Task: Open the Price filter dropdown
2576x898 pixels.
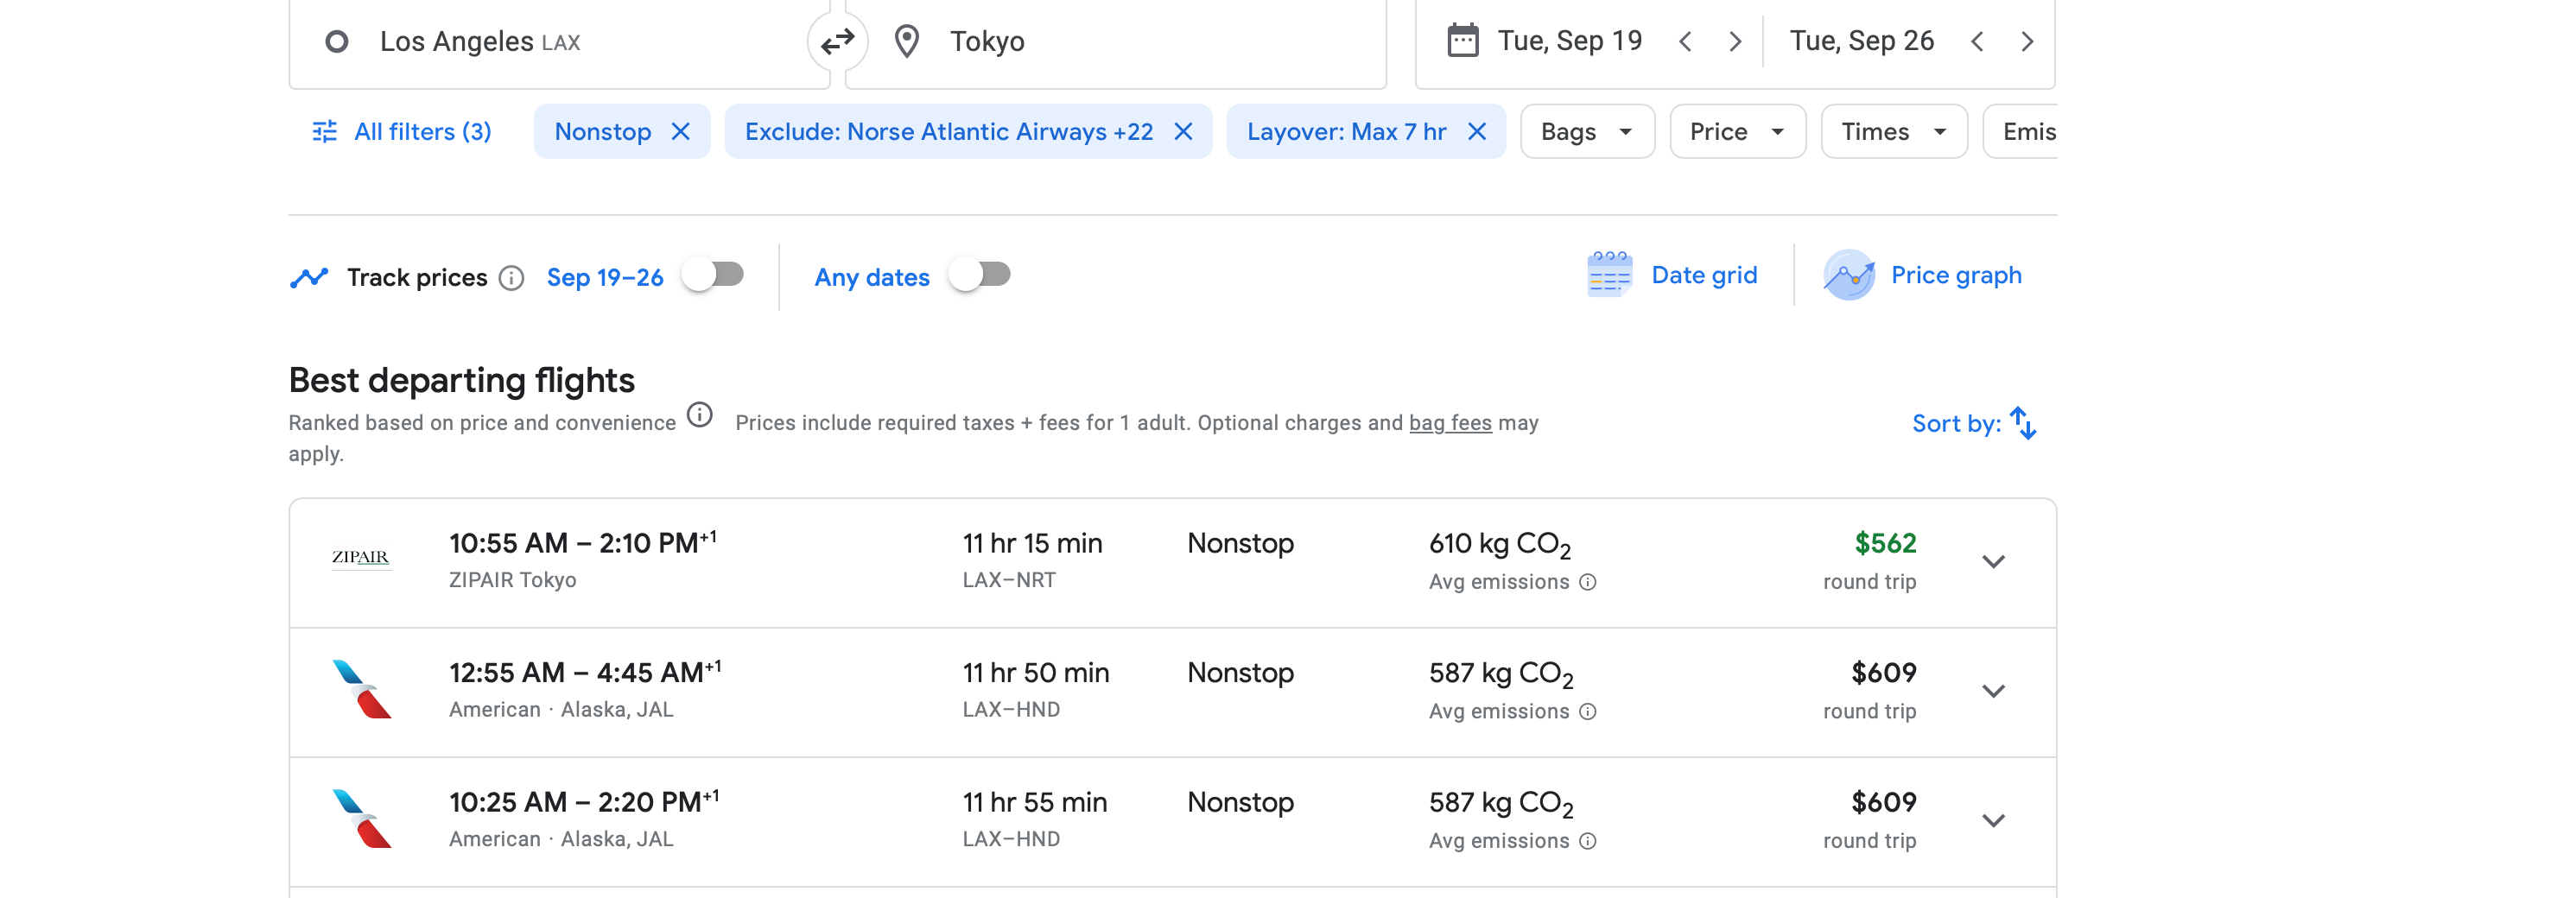Action: pos(1736,132)
